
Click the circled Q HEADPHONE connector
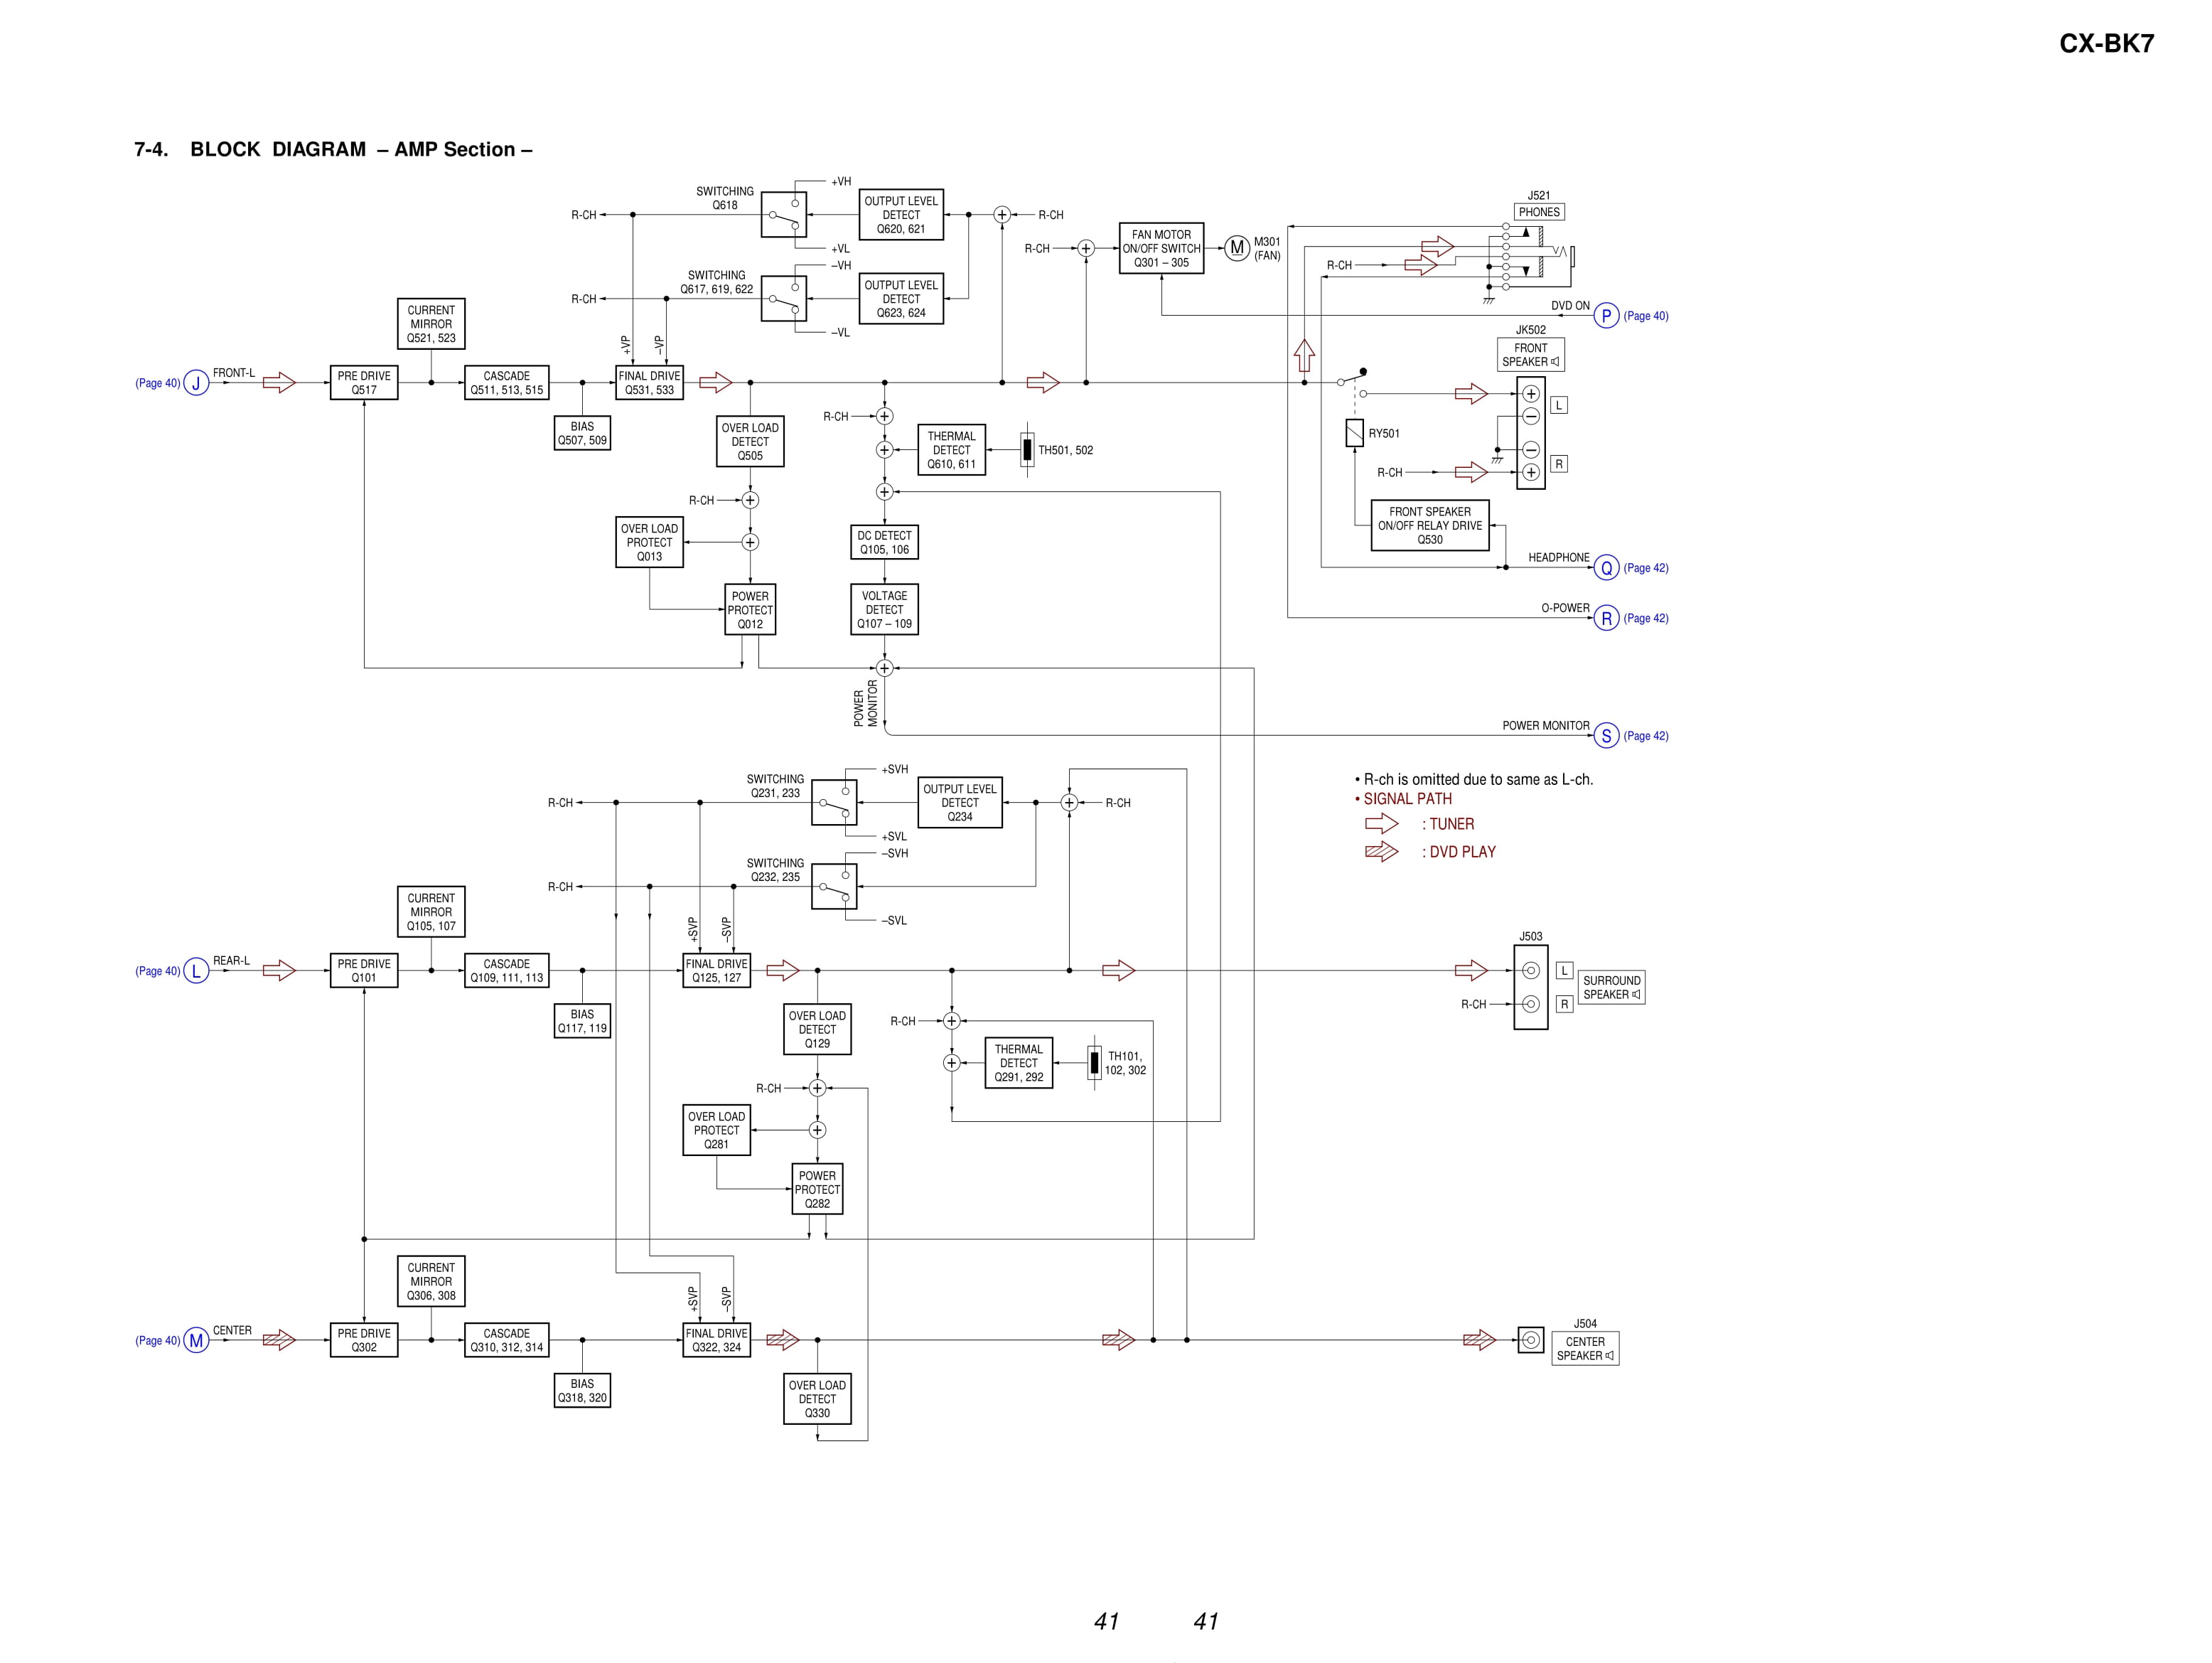[x=1606, y=568]
